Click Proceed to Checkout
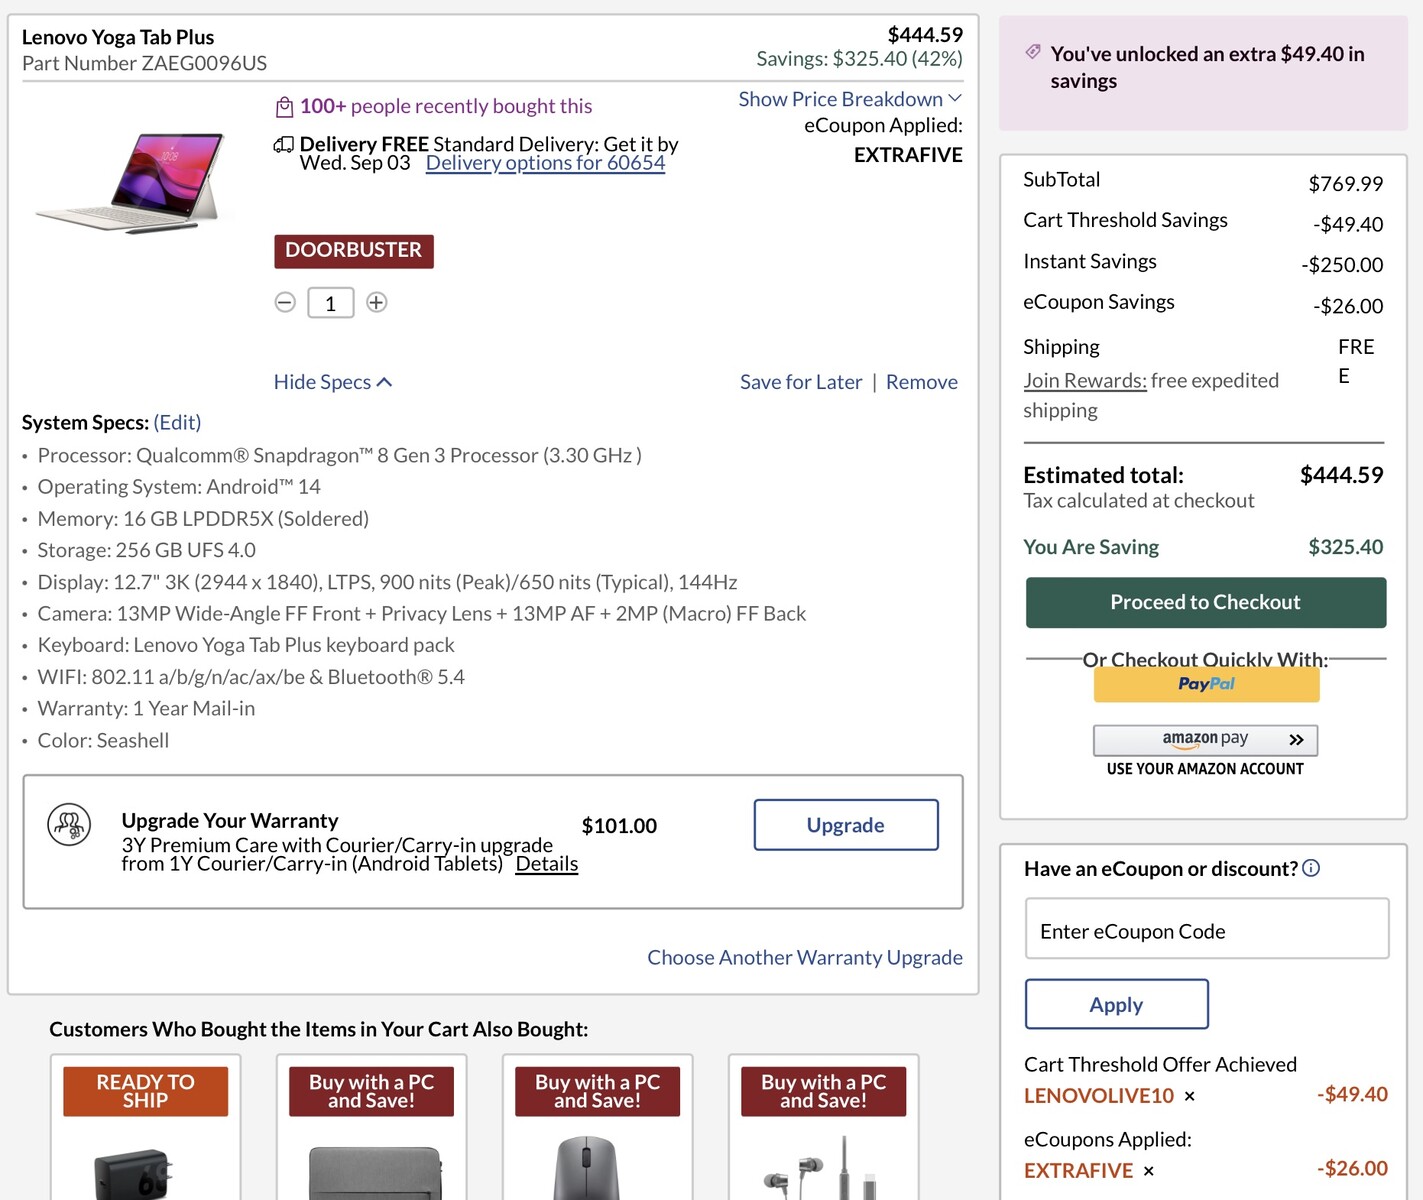 point(1206,602)
